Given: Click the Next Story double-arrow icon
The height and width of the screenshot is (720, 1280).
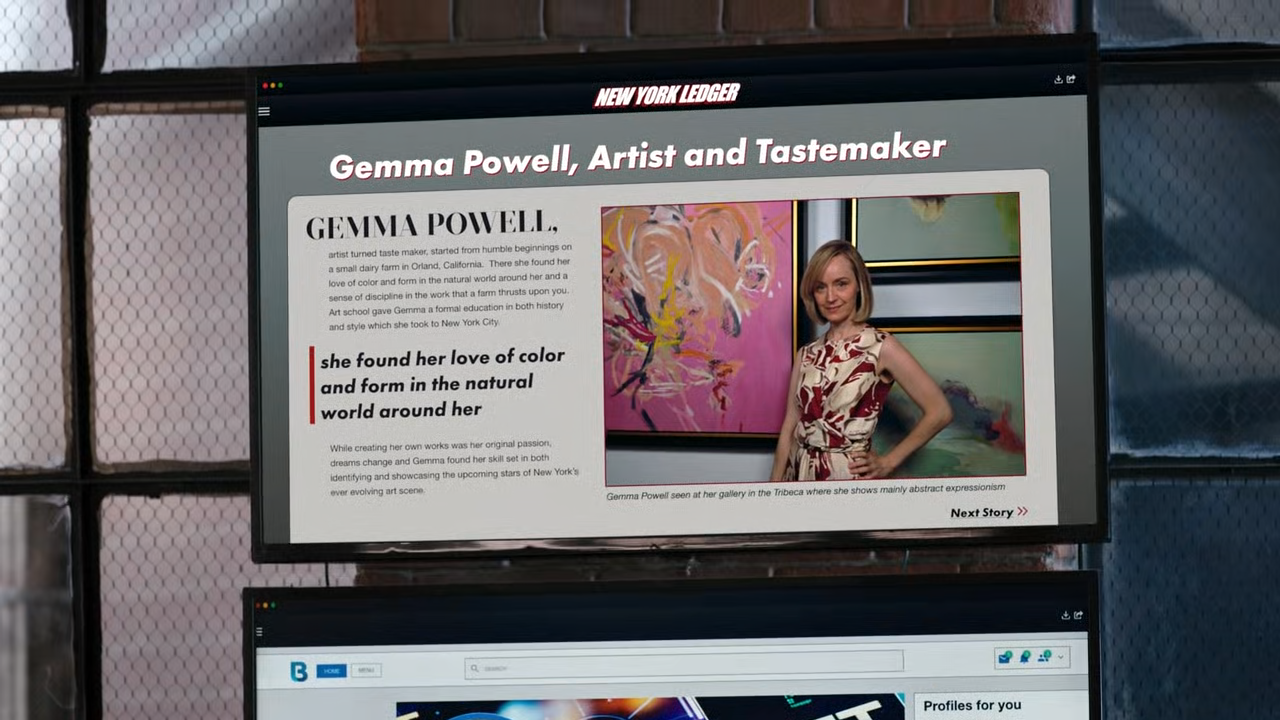Looking at the screenshot, I should click(x=1022, y=512).
